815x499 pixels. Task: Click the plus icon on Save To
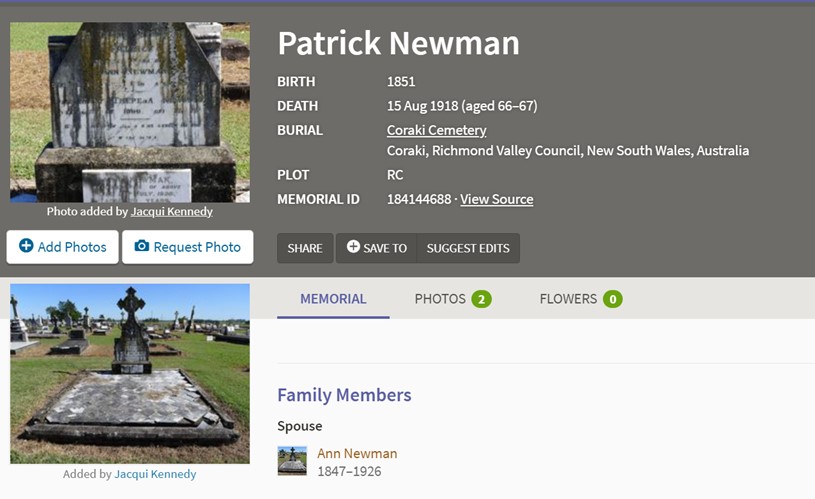(353, 248)
